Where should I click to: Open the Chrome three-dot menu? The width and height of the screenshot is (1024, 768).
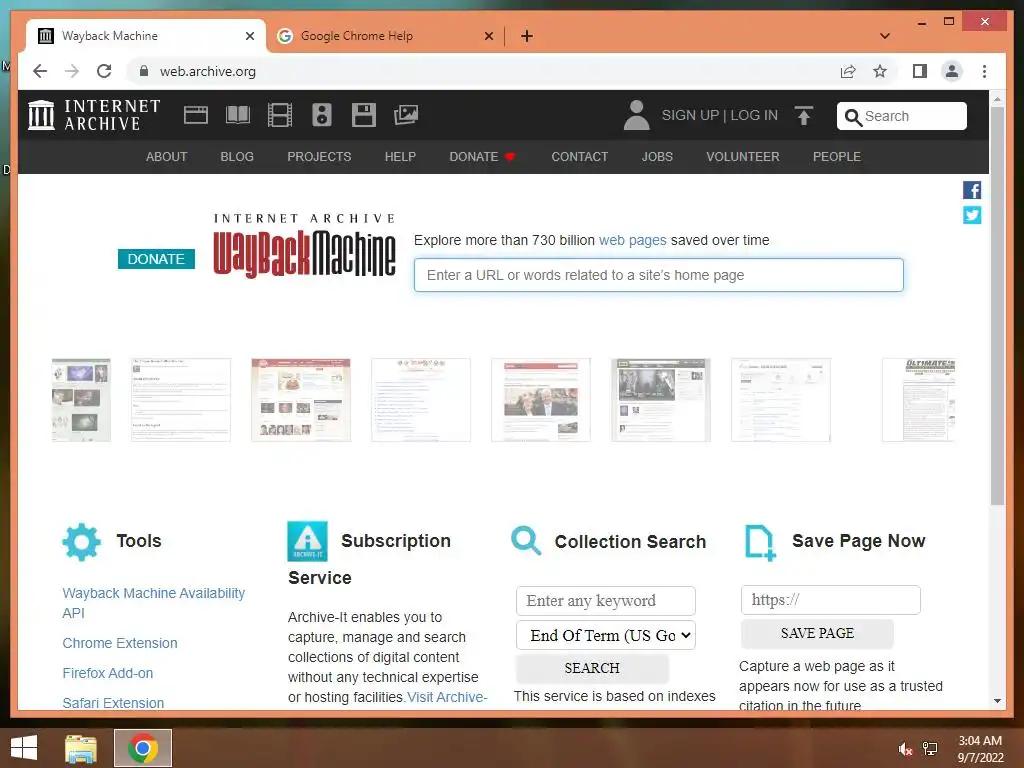click(x=984, y=71)
